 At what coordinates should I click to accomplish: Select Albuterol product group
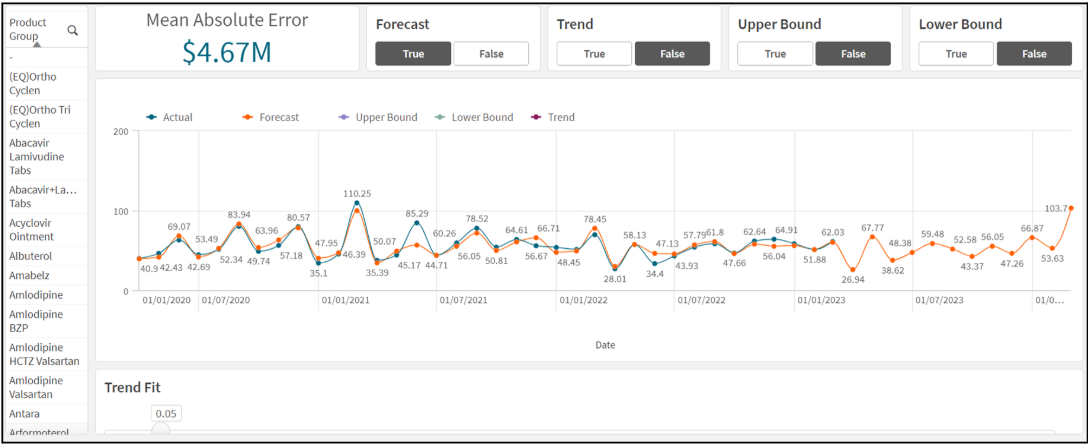point(44,256)
